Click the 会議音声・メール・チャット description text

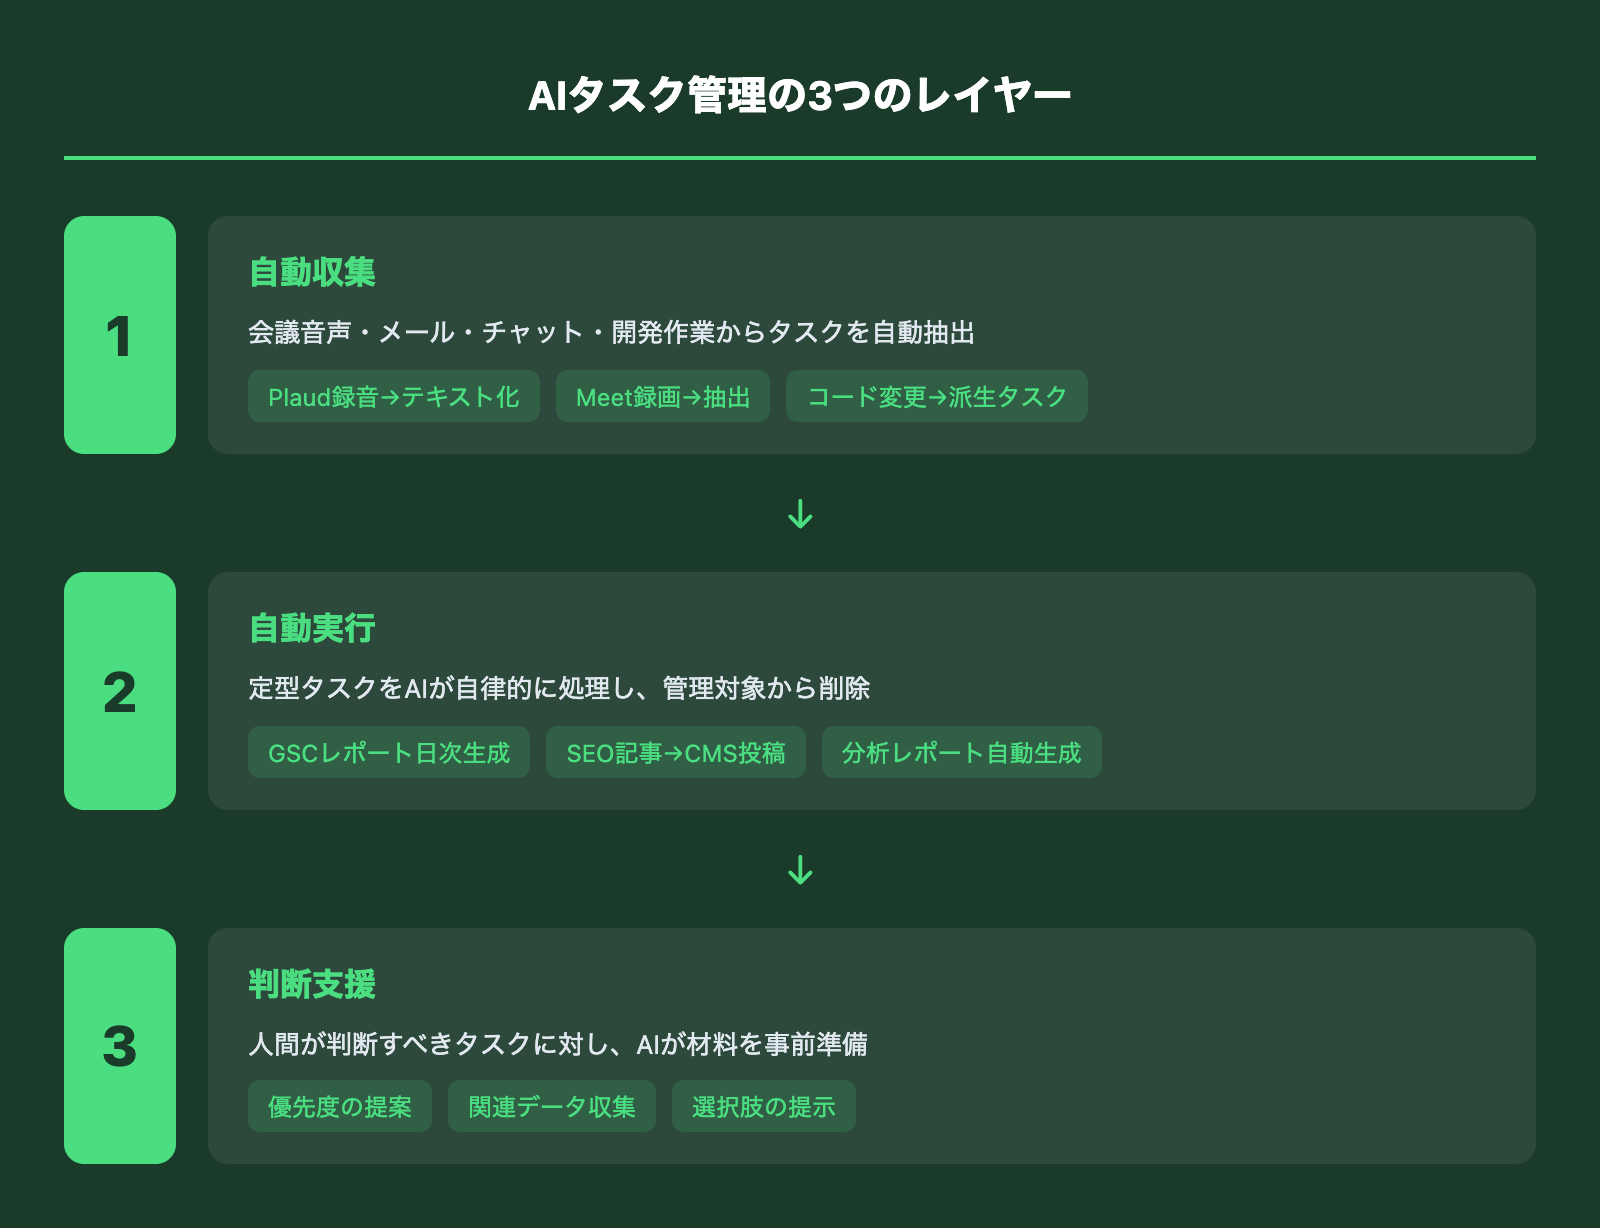pos(611,332)
